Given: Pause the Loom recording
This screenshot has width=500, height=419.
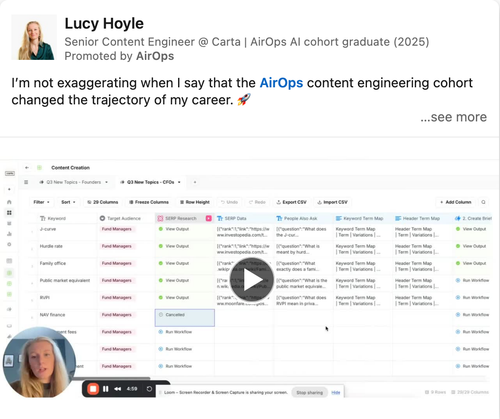Looking at the screenshot, I should coord(106,389).
